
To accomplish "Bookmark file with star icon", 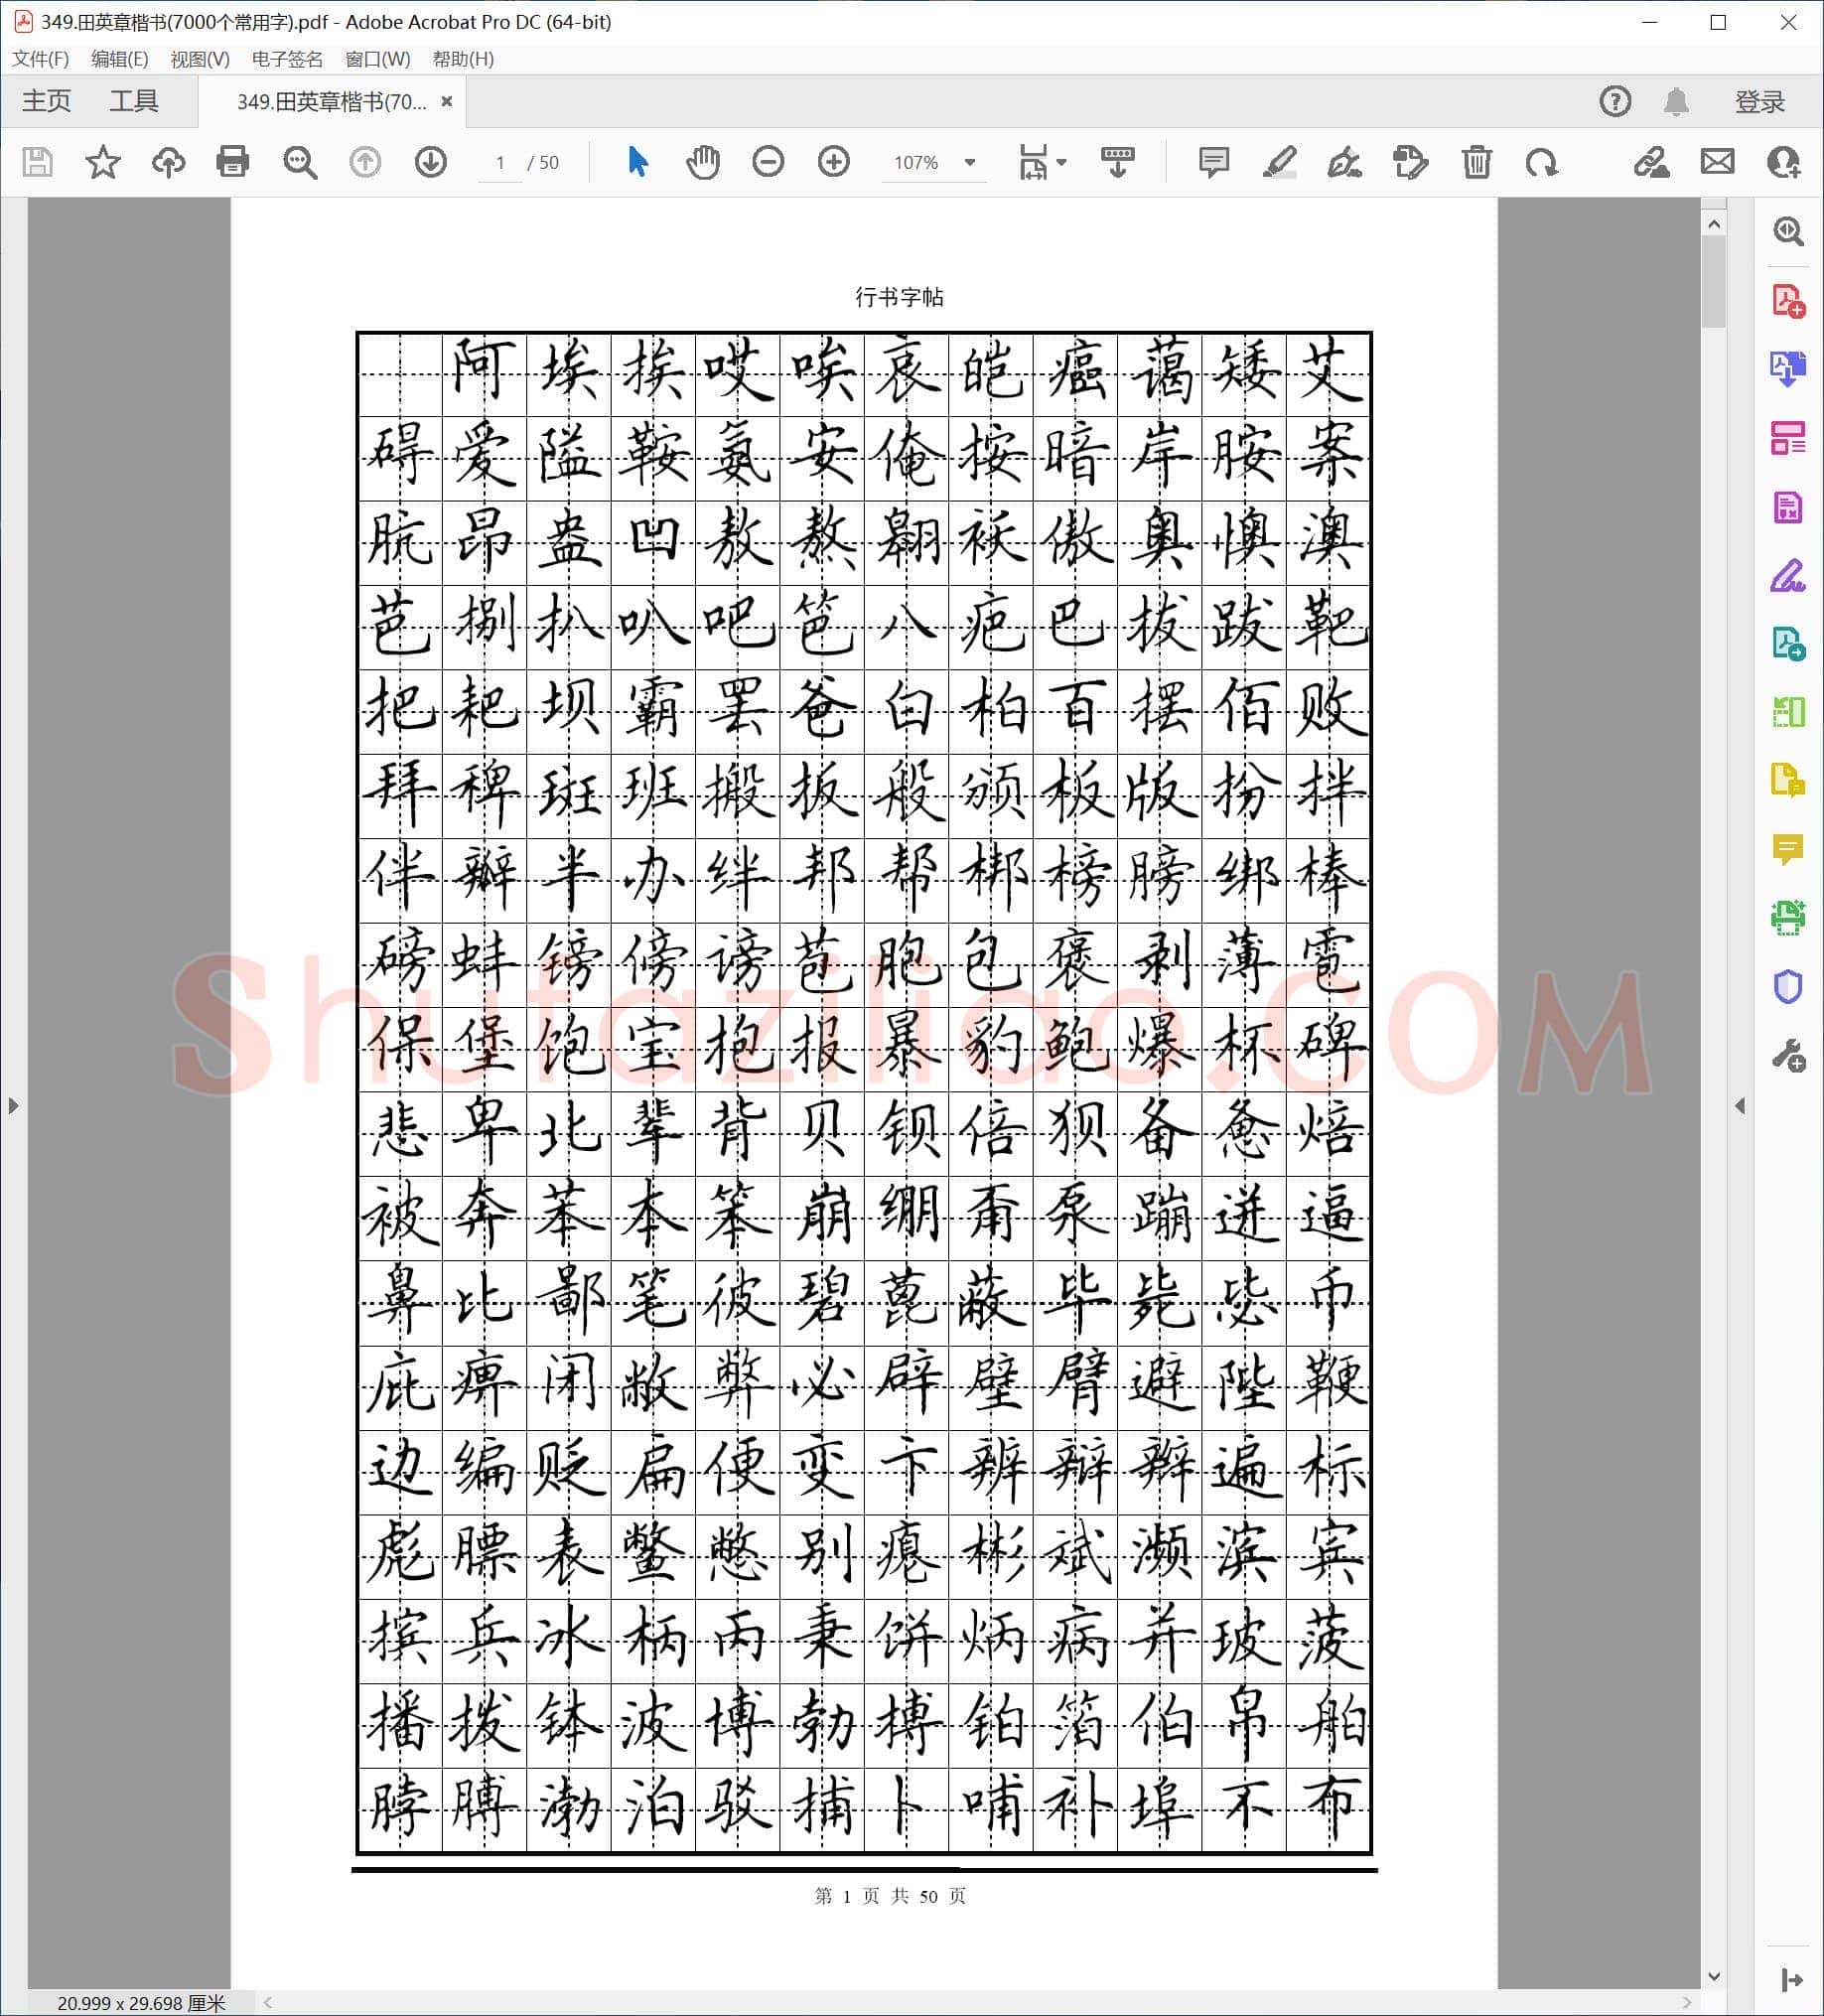I will pos(103,162).
